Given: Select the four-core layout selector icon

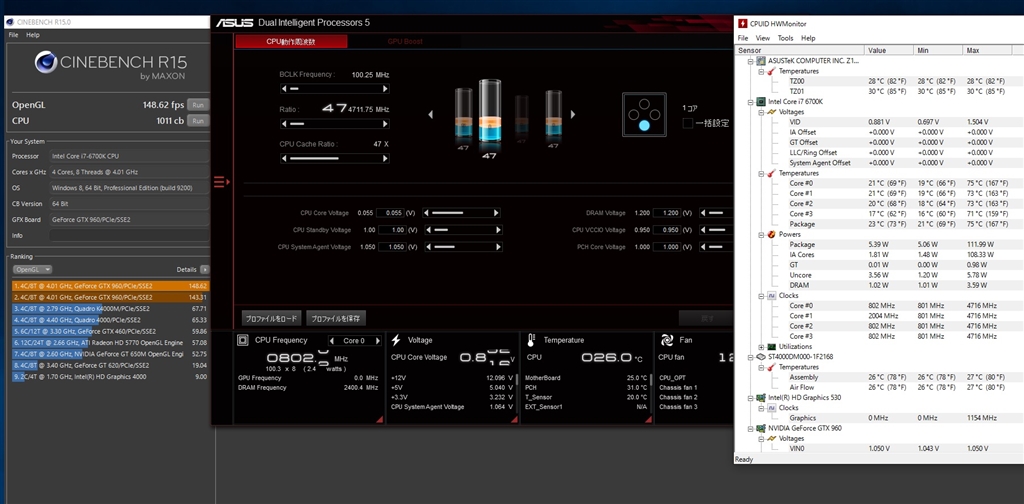Looking at the screenshot, I should (643, 113).
